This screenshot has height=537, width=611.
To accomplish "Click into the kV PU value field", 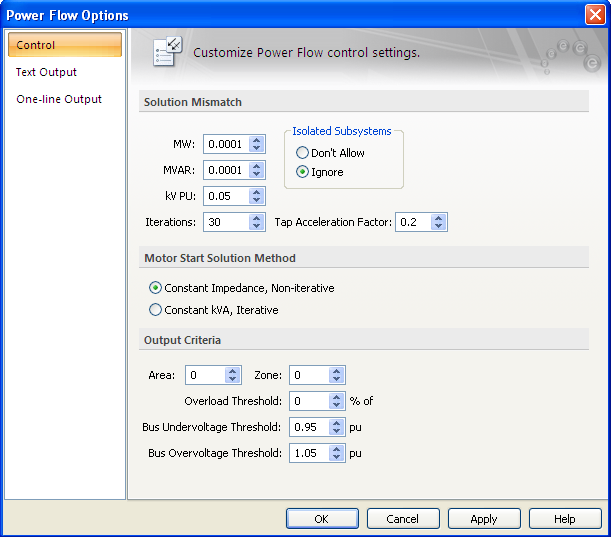I will 225,196.
